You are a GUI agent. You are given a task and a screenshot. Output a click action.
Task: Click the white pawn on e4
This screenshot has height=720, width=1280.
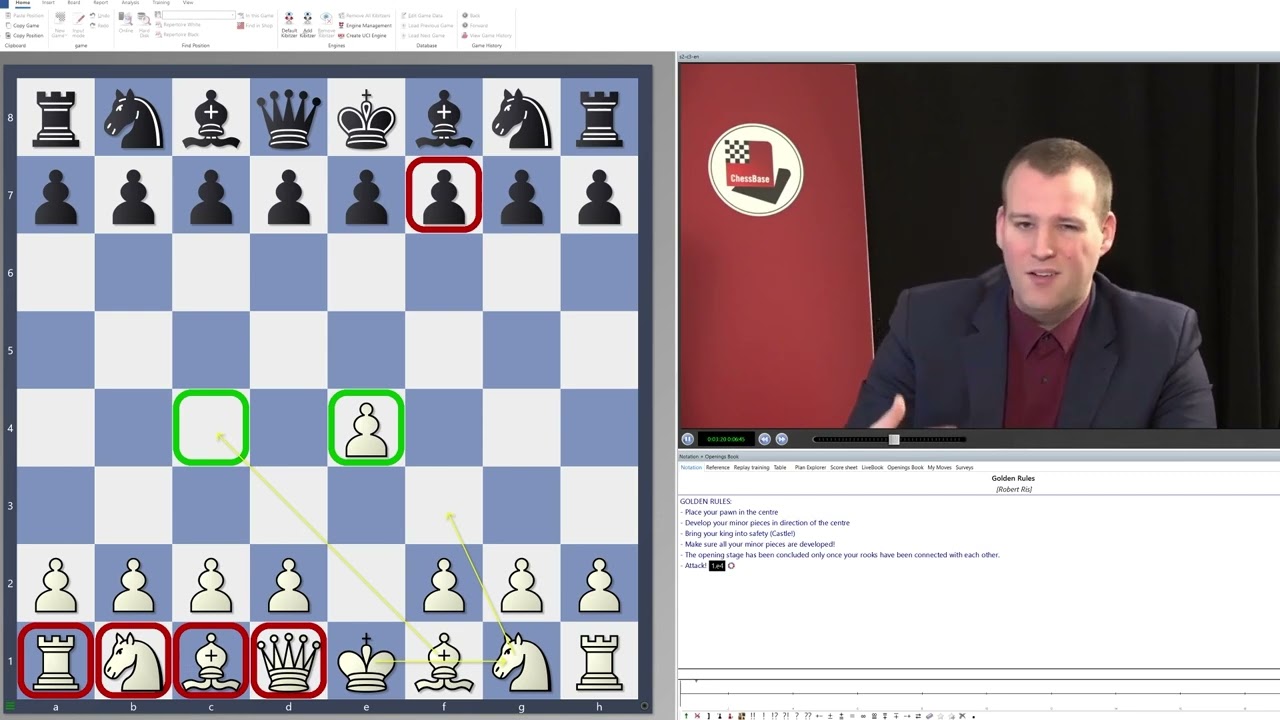pos(366,428)
